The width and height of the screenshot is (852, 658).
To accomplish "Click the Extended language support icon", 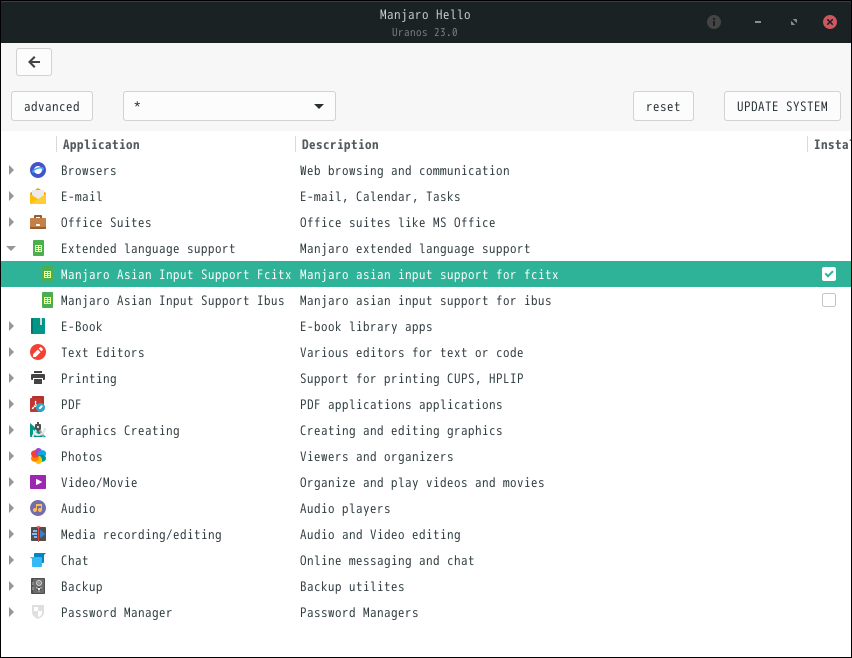I will 38,248.
